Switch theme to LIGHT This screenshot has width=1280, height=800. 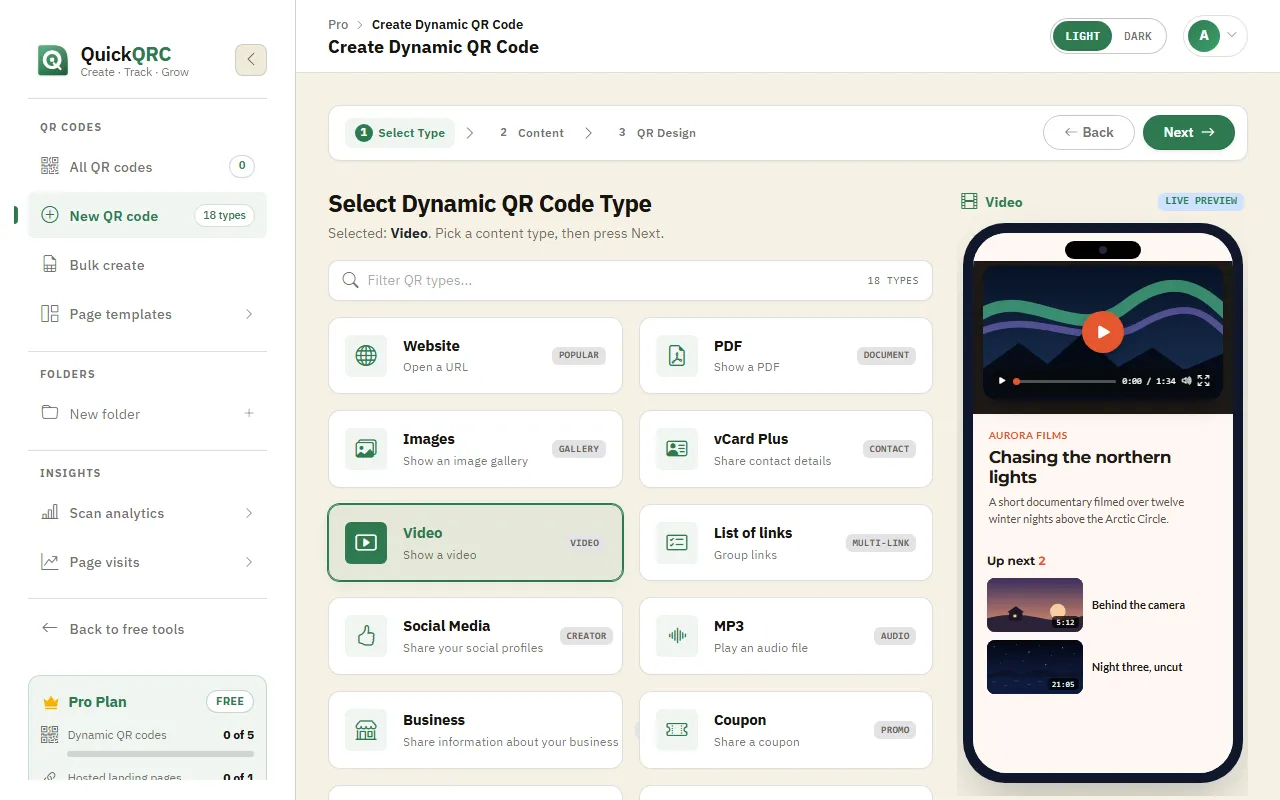1082,36
